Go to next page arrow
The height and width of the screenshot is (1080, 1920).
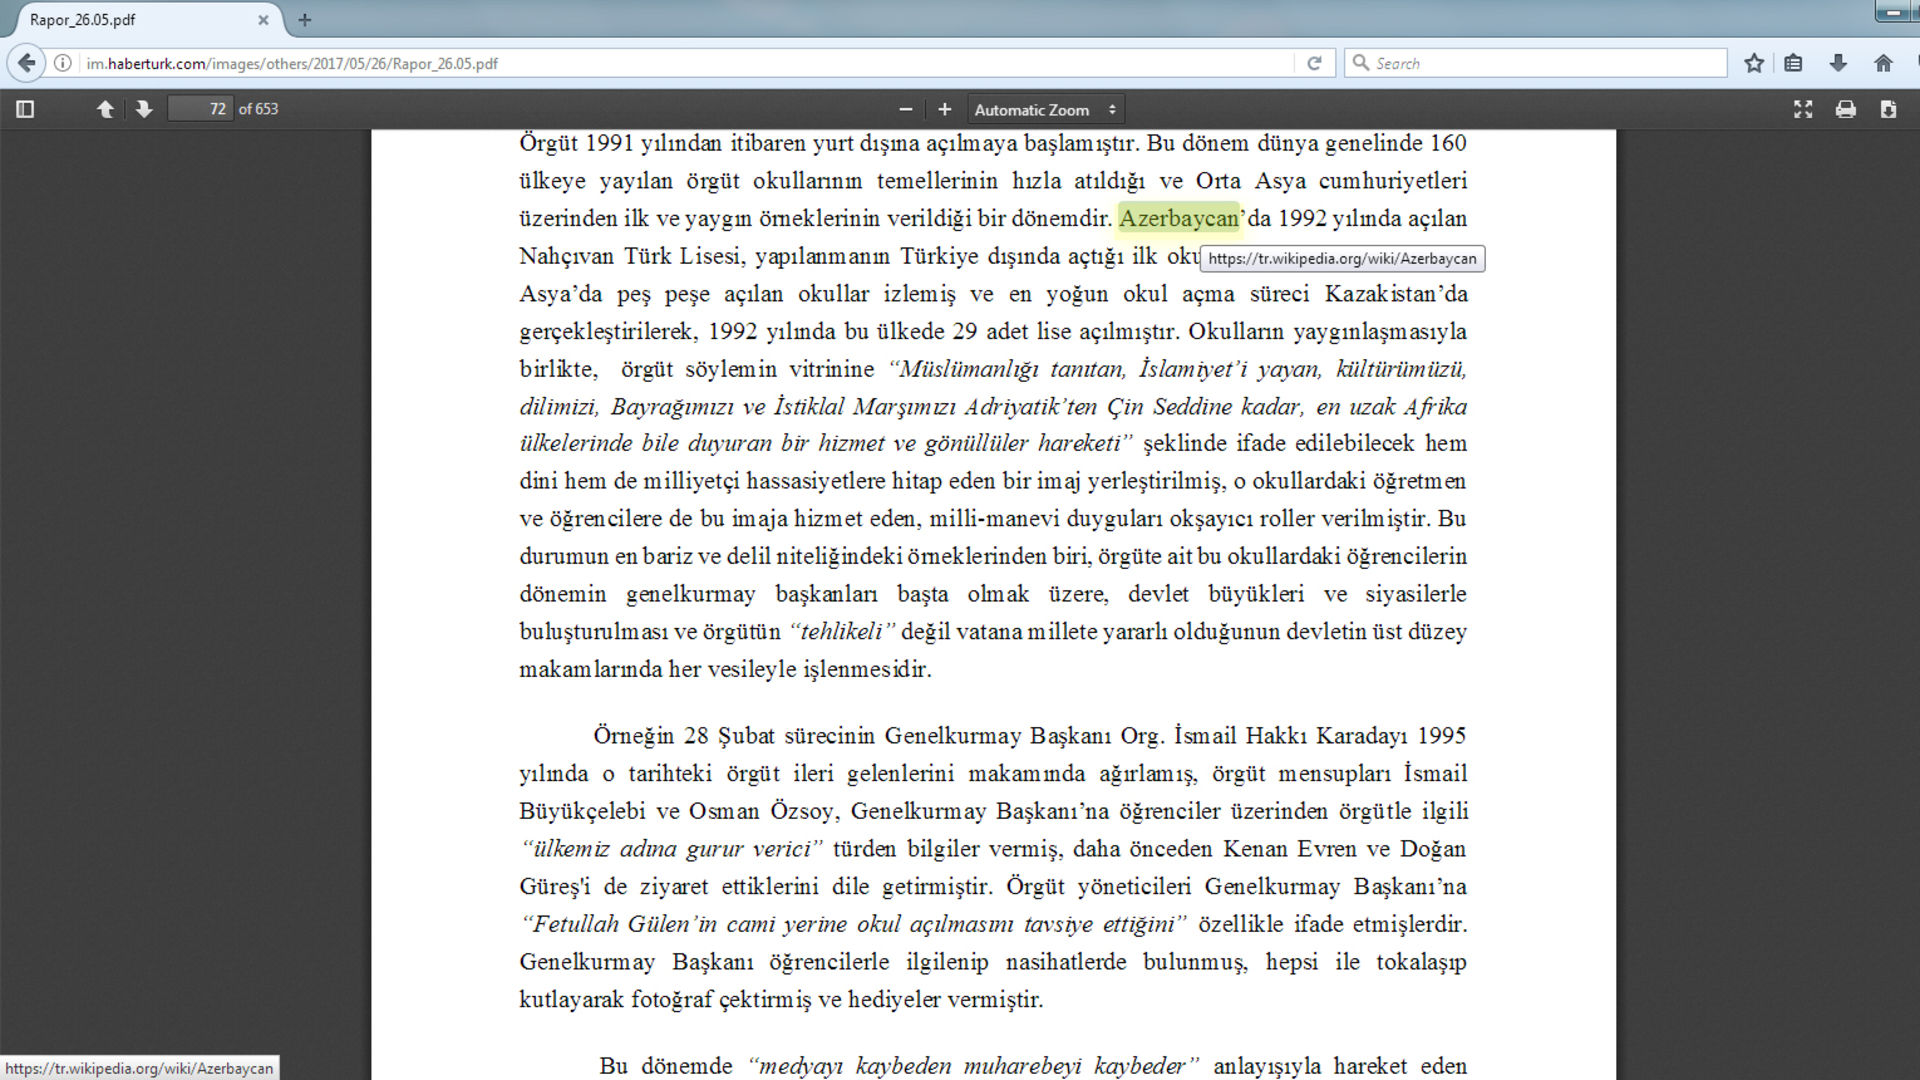[x=144, y=109]
